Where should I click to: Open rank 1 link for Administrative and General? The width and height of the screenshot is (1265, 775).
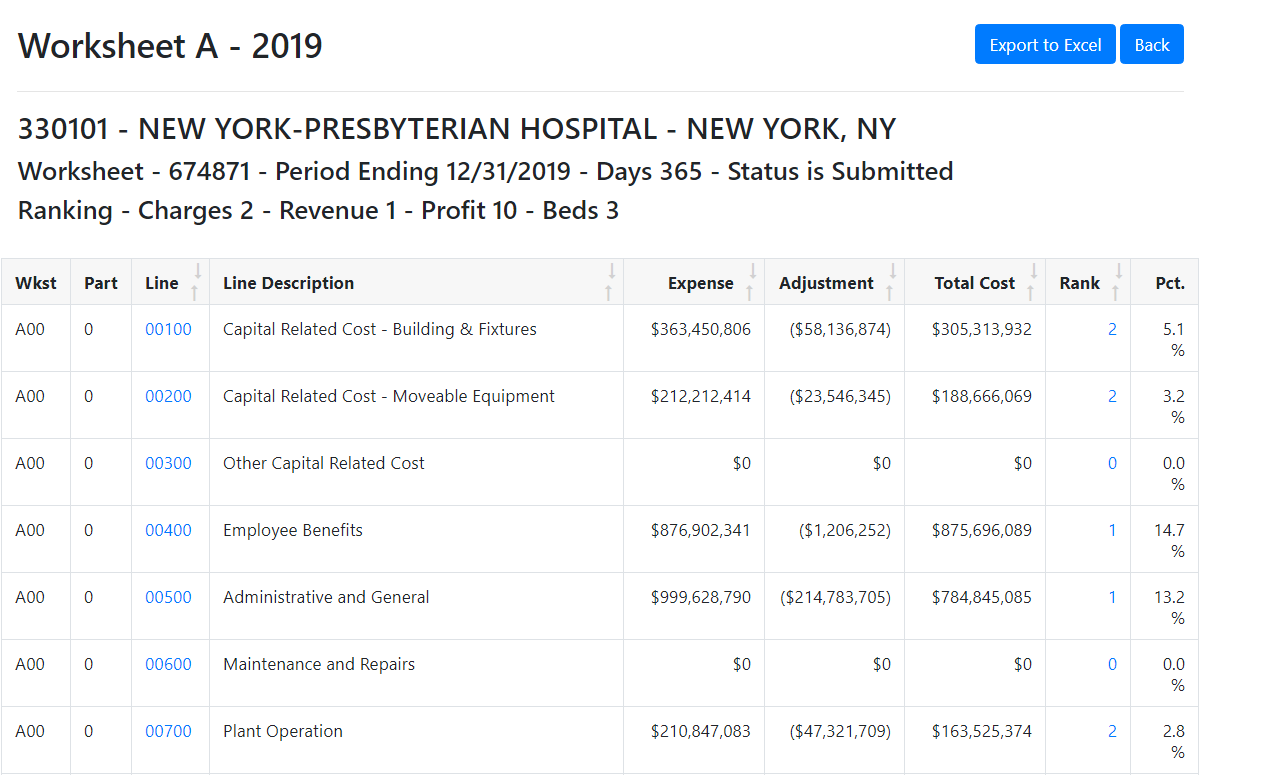(x=1112, y=597)
